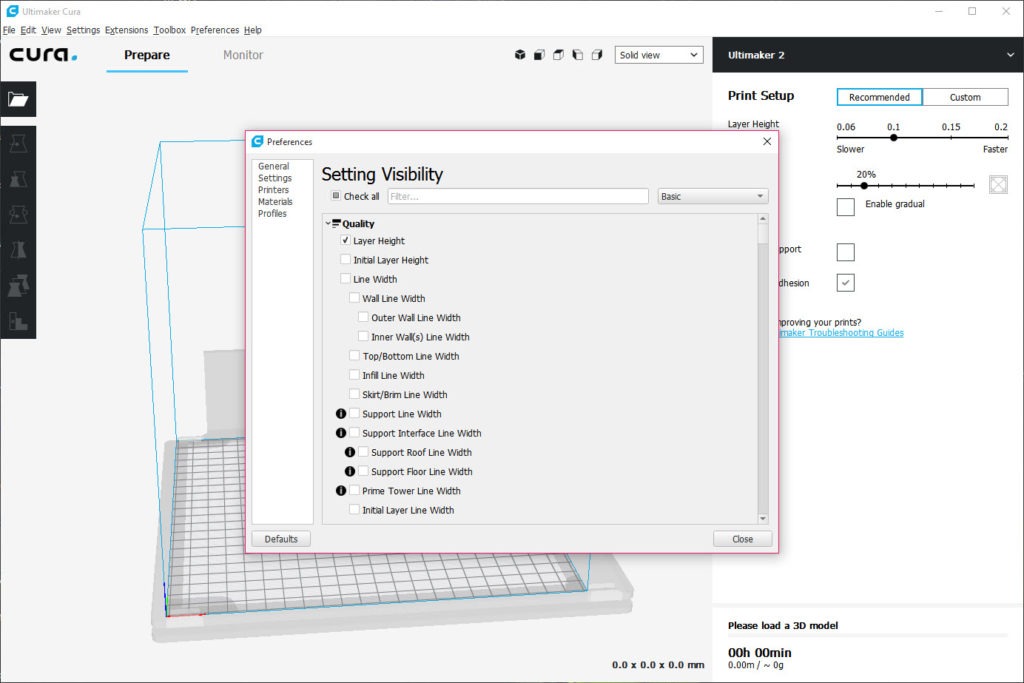Open the Ultimaker Troubleshooting Guides link
The height and width of the screenshot is (683, 1024).
click(841, 332)
